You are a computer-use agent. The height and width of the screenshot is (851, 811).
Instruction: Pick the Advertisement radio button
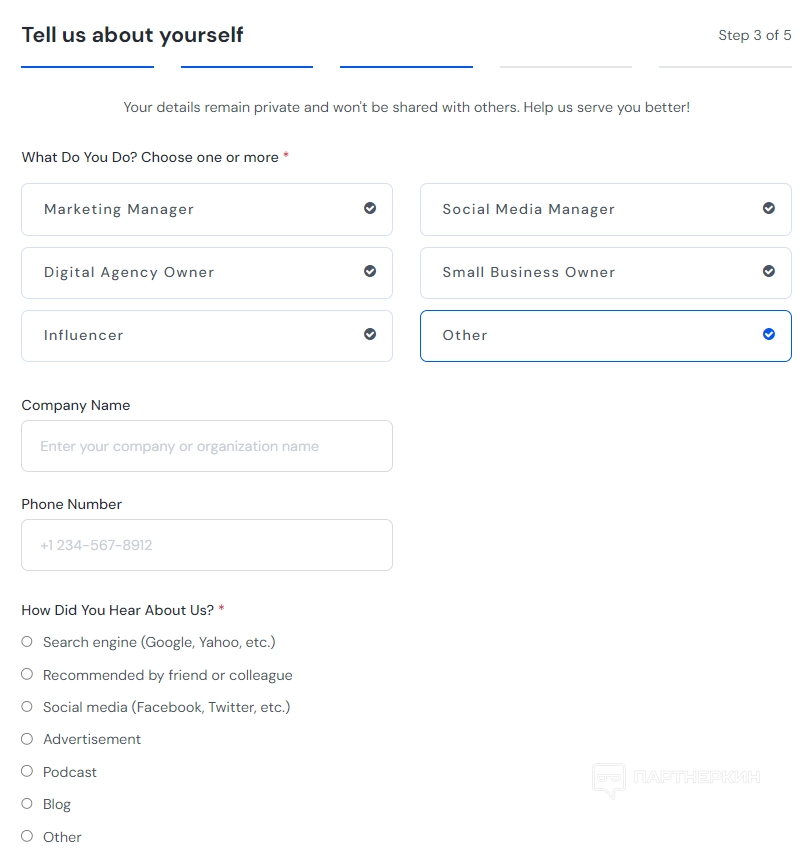click(x=27, y=739)
